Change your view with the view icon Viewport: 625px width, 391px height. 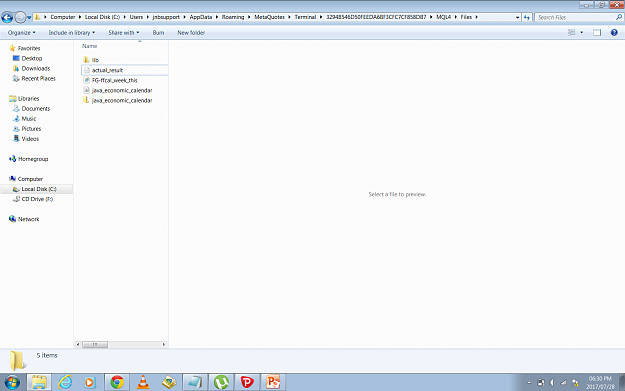pyautogui.click(x=572, y=33)
